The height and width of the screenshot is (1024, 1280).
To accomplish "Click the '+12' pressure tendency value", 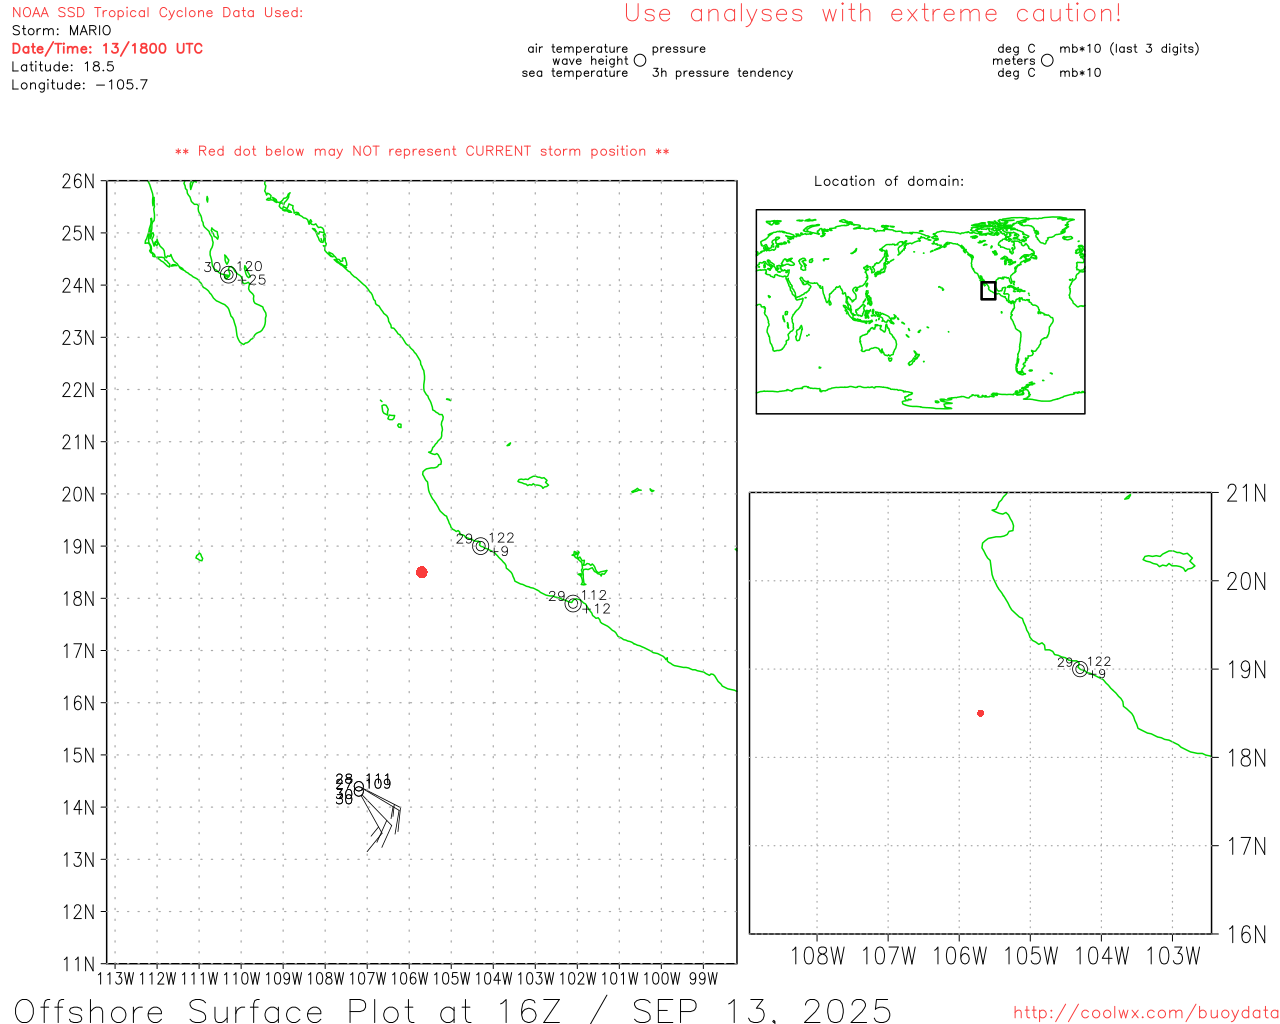I will [597, 609].
